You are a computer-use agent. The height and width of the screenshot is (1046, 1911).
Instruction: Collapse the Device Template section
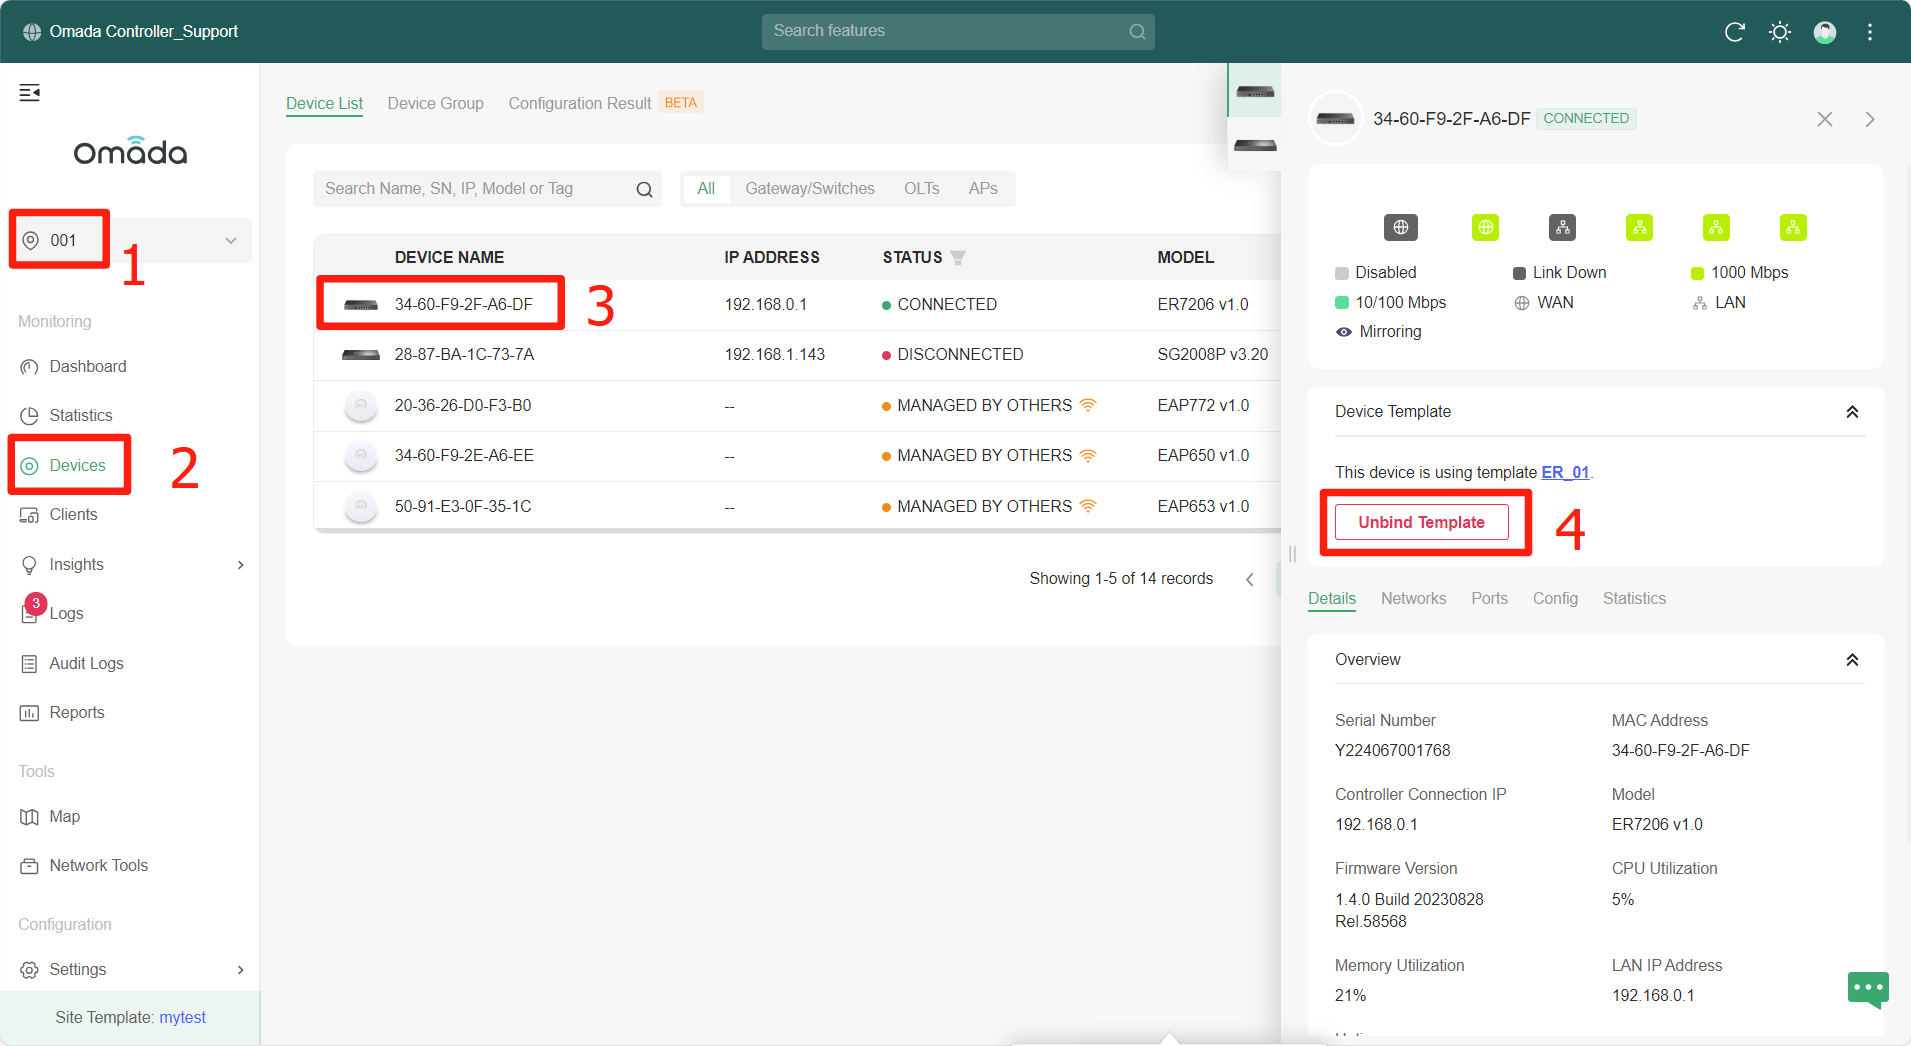point(1852,412)
